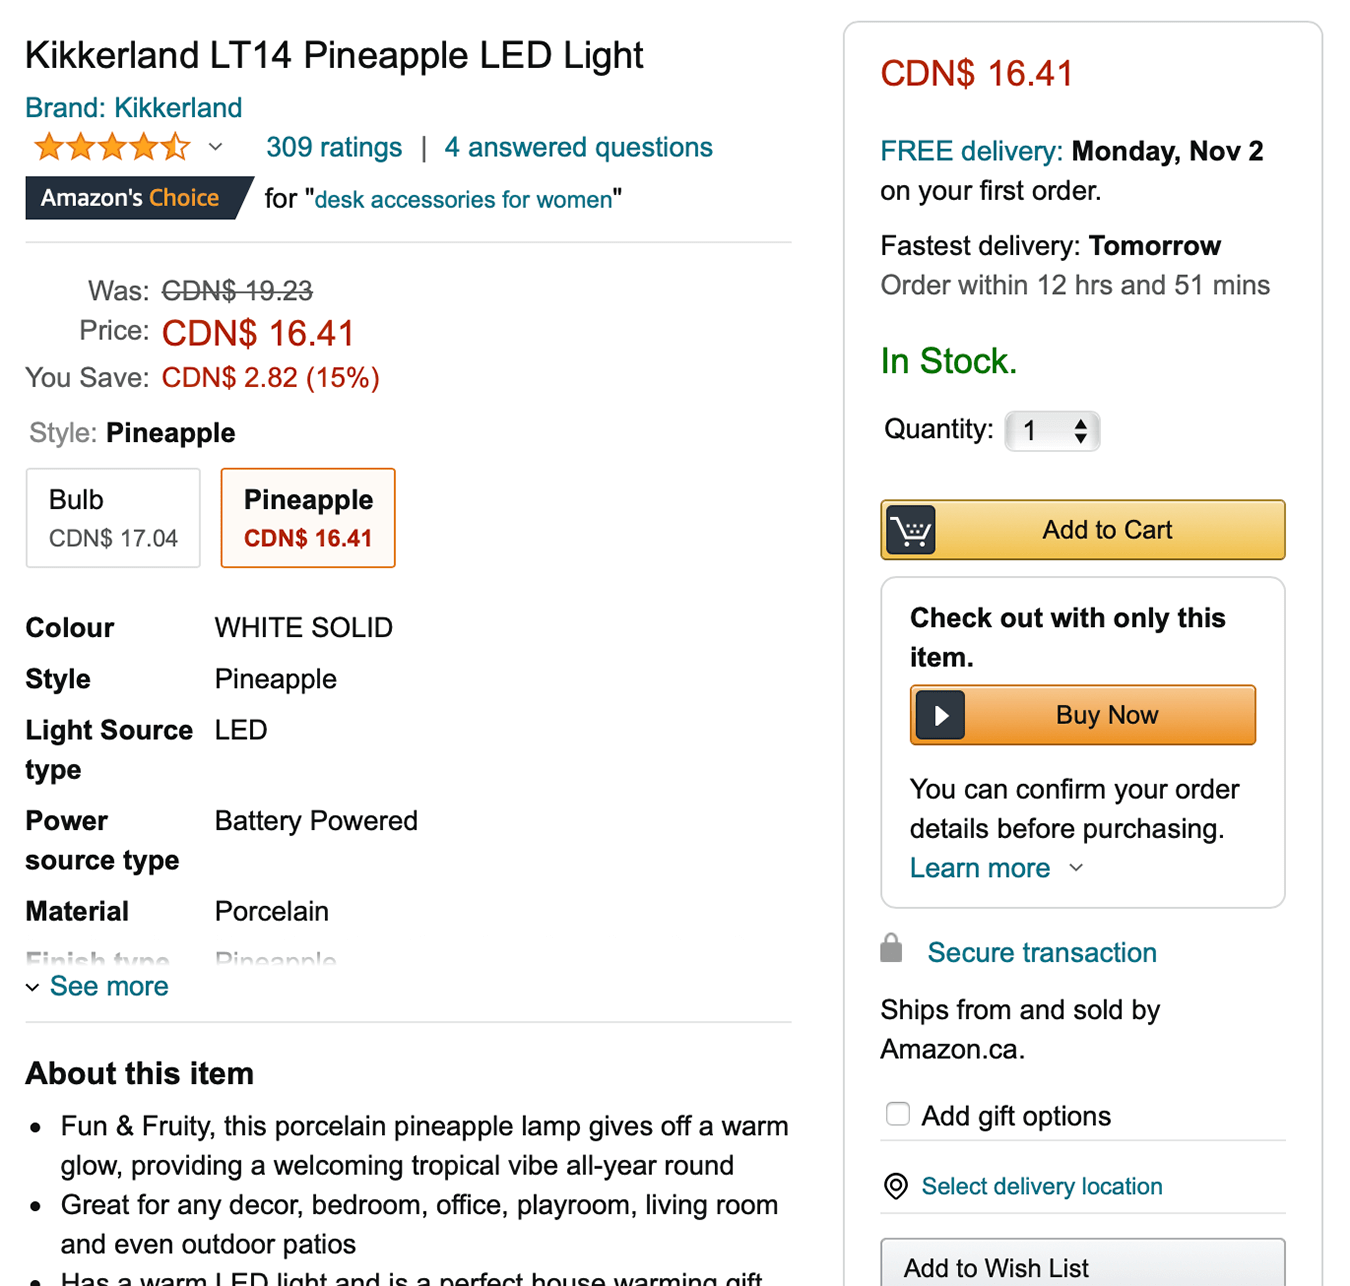This screenshot has height=1286, width=1350.
Task: Select the Pineapple style option
Action: coord(308,518)
